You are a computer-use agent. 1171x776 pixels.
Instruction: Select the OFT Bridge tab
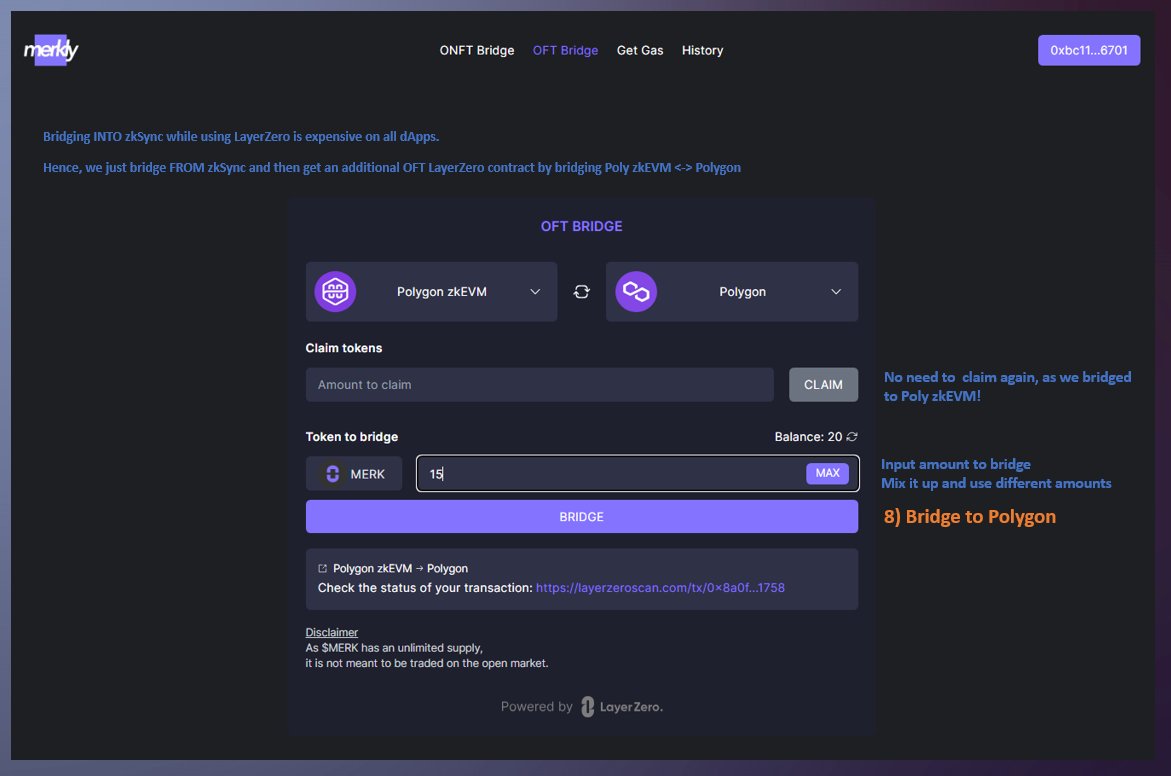(565, 50)
